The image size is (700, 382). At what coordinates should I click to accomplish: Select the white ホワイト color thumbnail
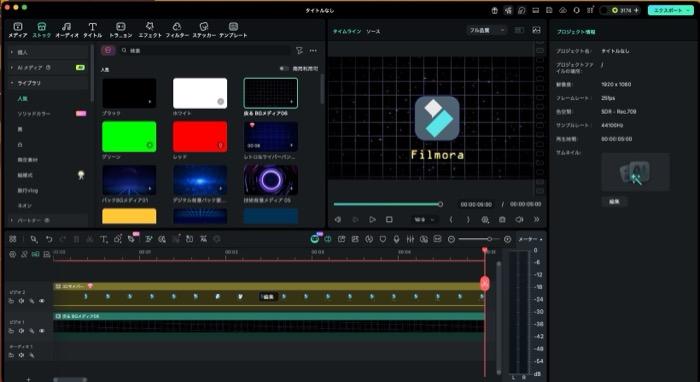[200, 93]
